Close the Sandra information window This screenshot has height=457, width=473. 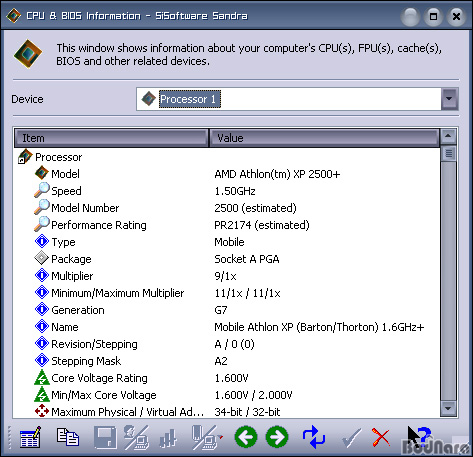456,16
